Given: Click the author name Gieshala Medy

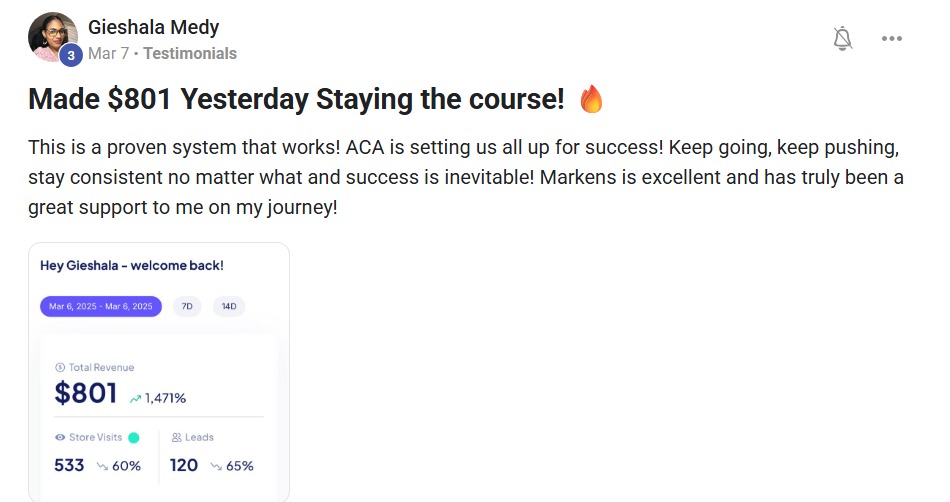Looking at the screenshot, I should (x=153, y=27).
